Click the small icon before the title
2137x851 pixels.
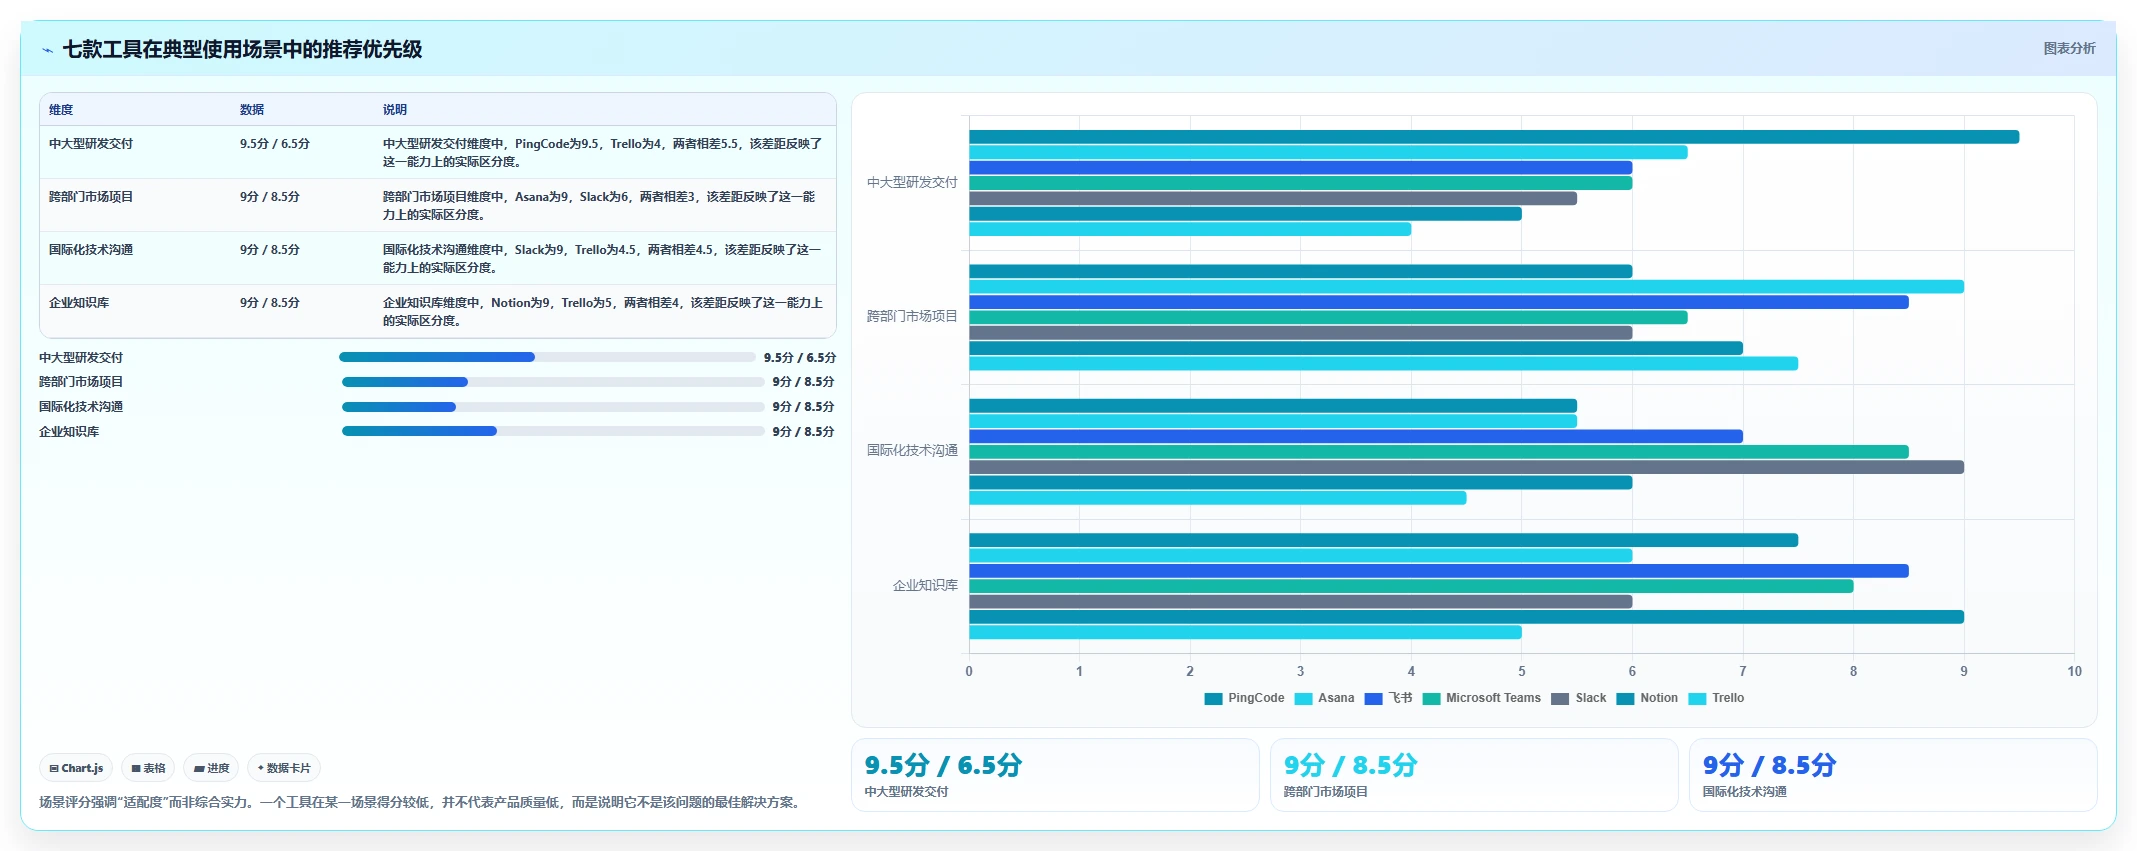(47, 50)
